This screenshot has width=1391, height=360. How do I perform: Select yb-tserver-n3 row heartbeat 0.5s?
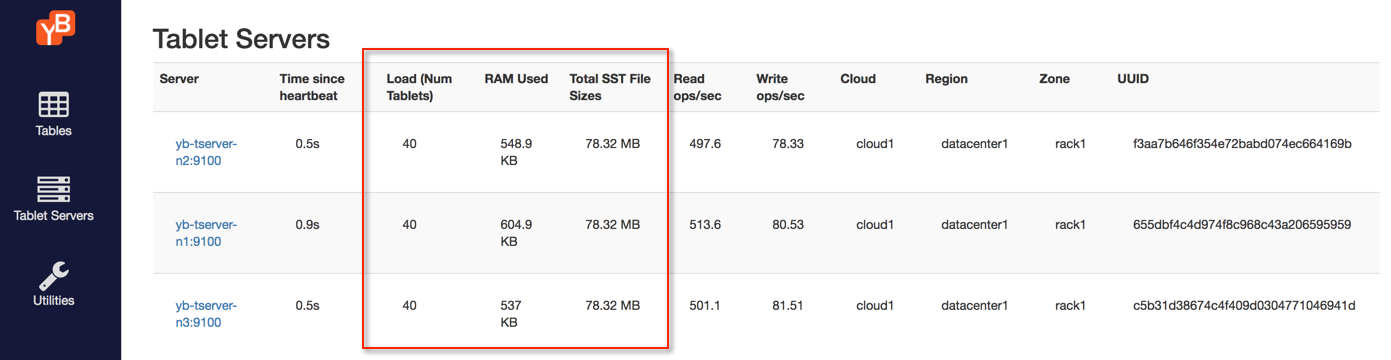pos(307,306)
